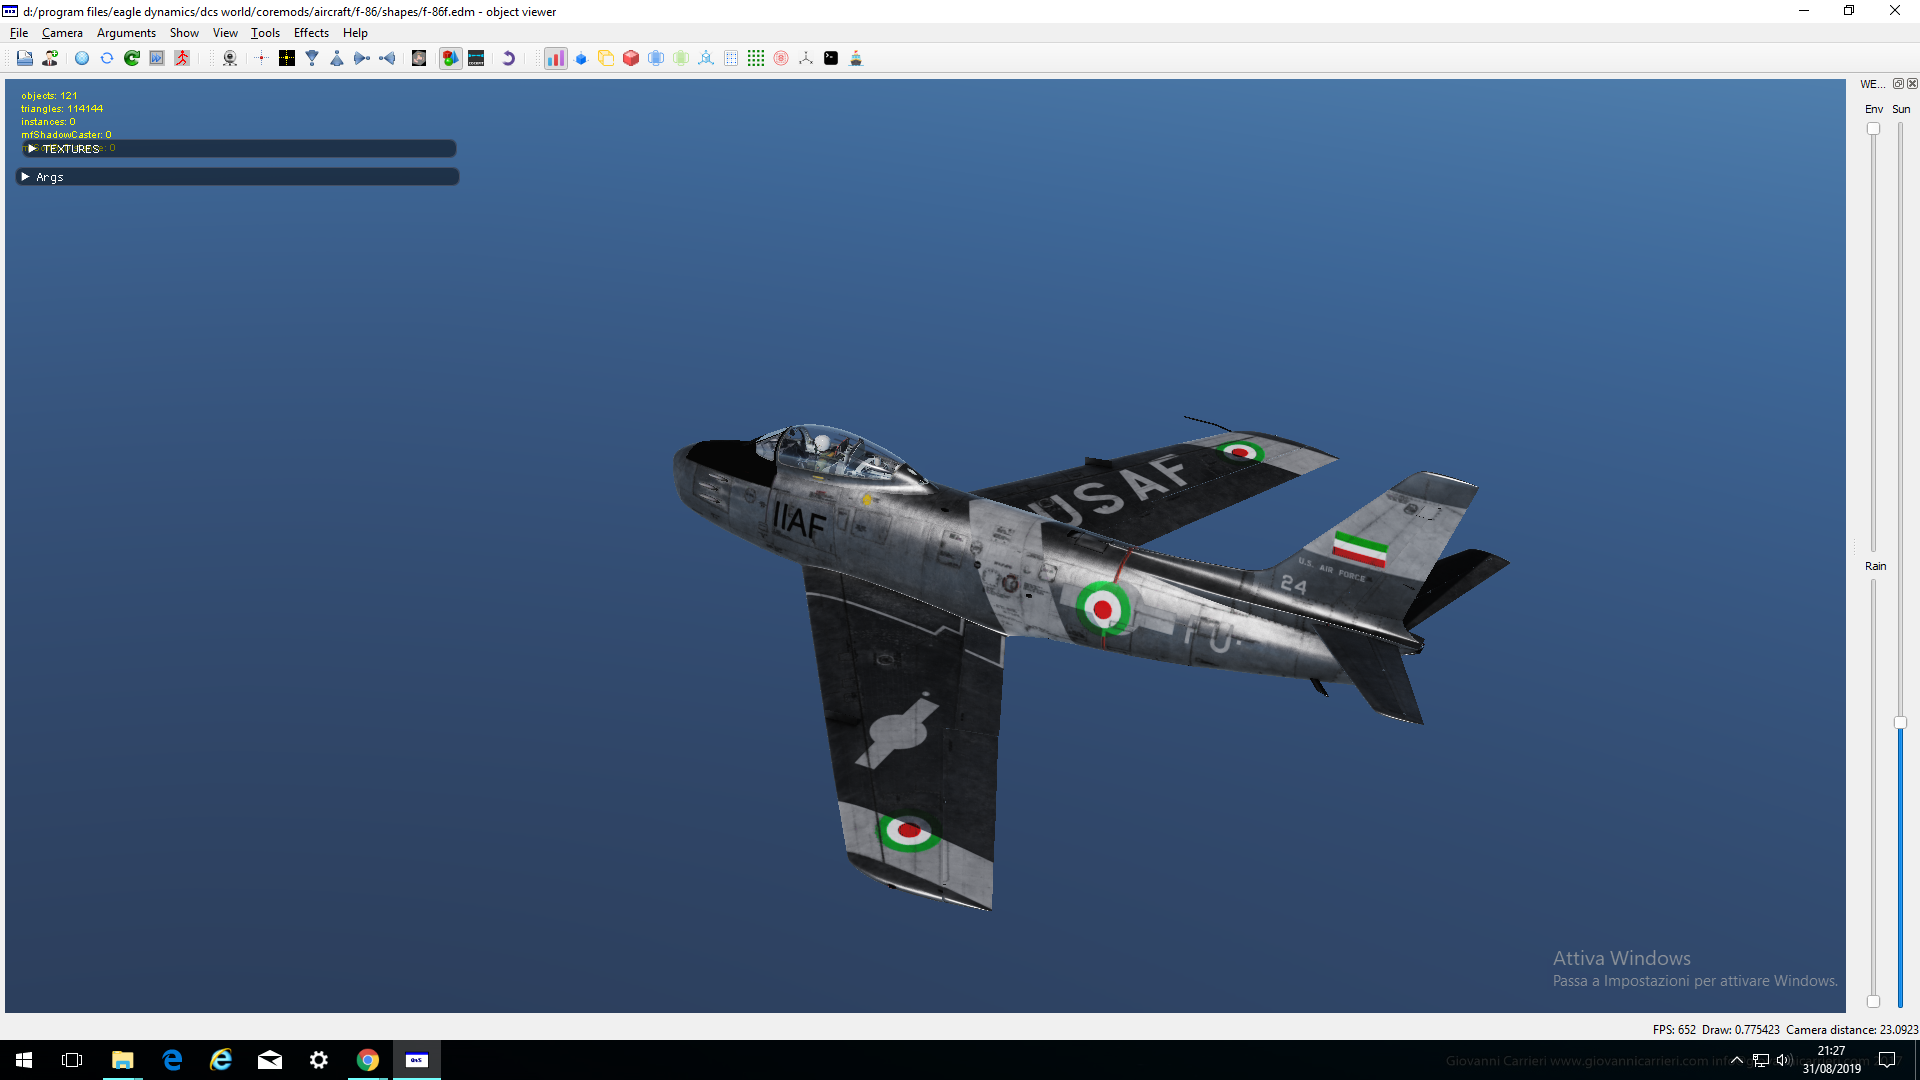Open the Show menu
Viewport: 1920px width, 1080px height.
click(184, 33)
